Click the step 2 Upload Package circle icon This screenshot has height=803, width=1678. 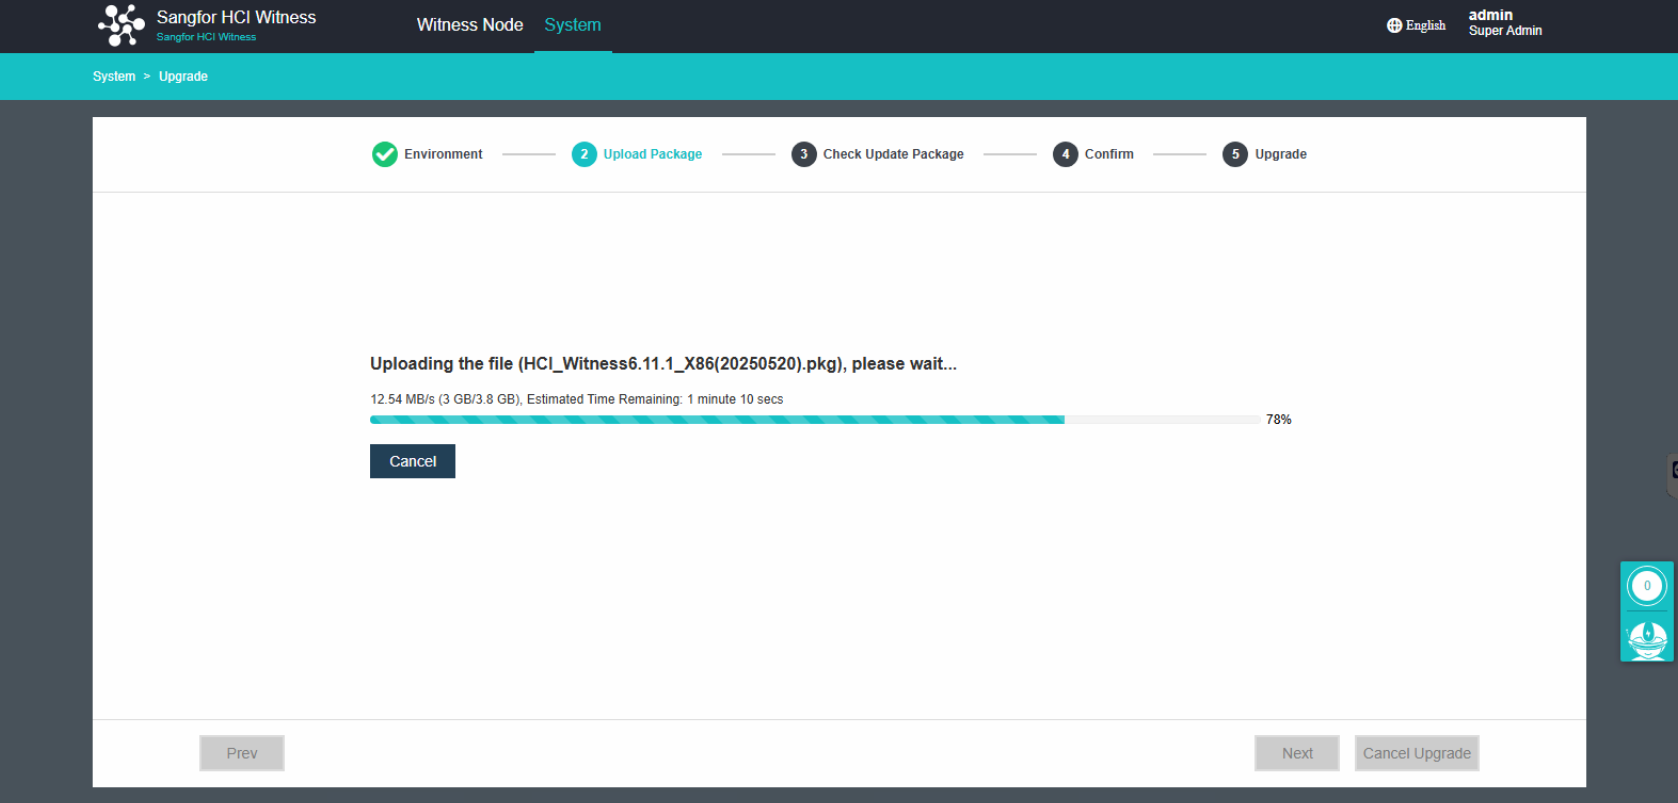click(x=584, y=154)
